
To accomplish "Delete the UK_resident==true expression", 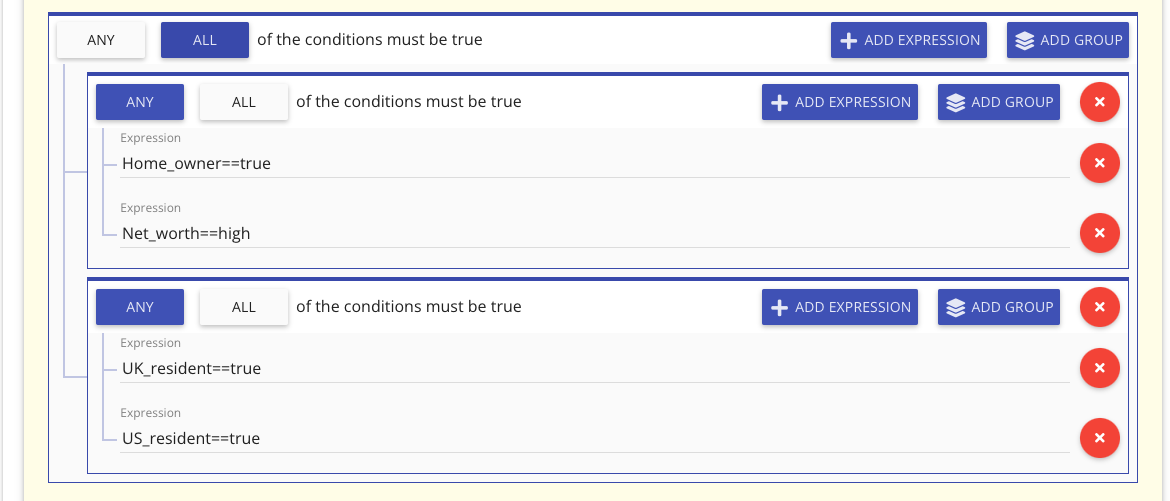I will pos(1099,368).
